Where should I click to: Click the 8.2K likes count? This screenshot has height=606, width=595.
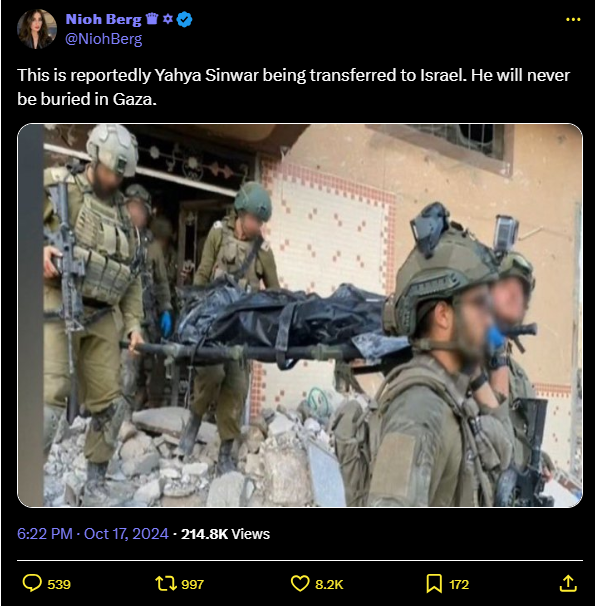click(x=329, y=584)
